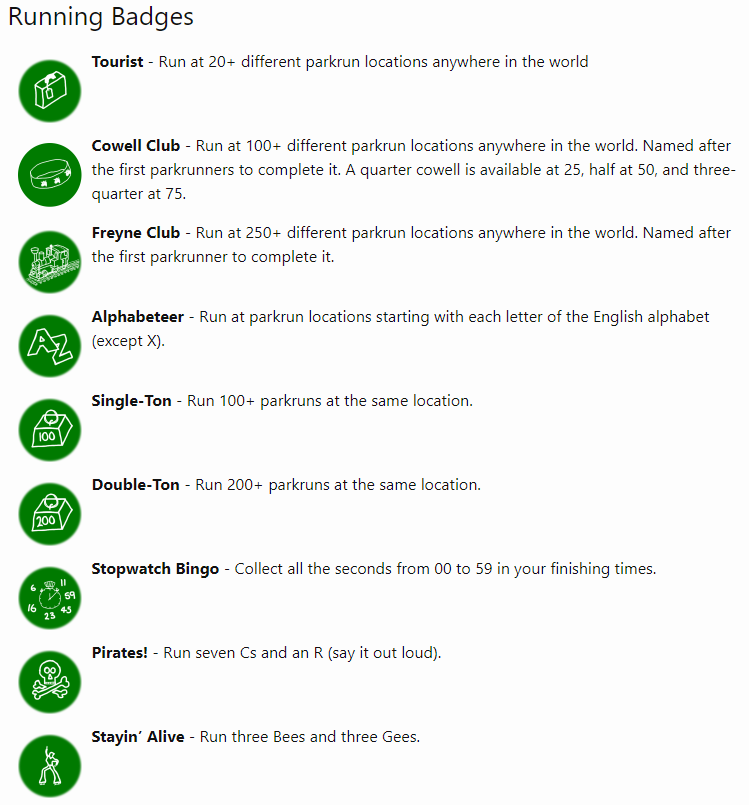Click the bold "Pirates!" title text

(119, 653)
